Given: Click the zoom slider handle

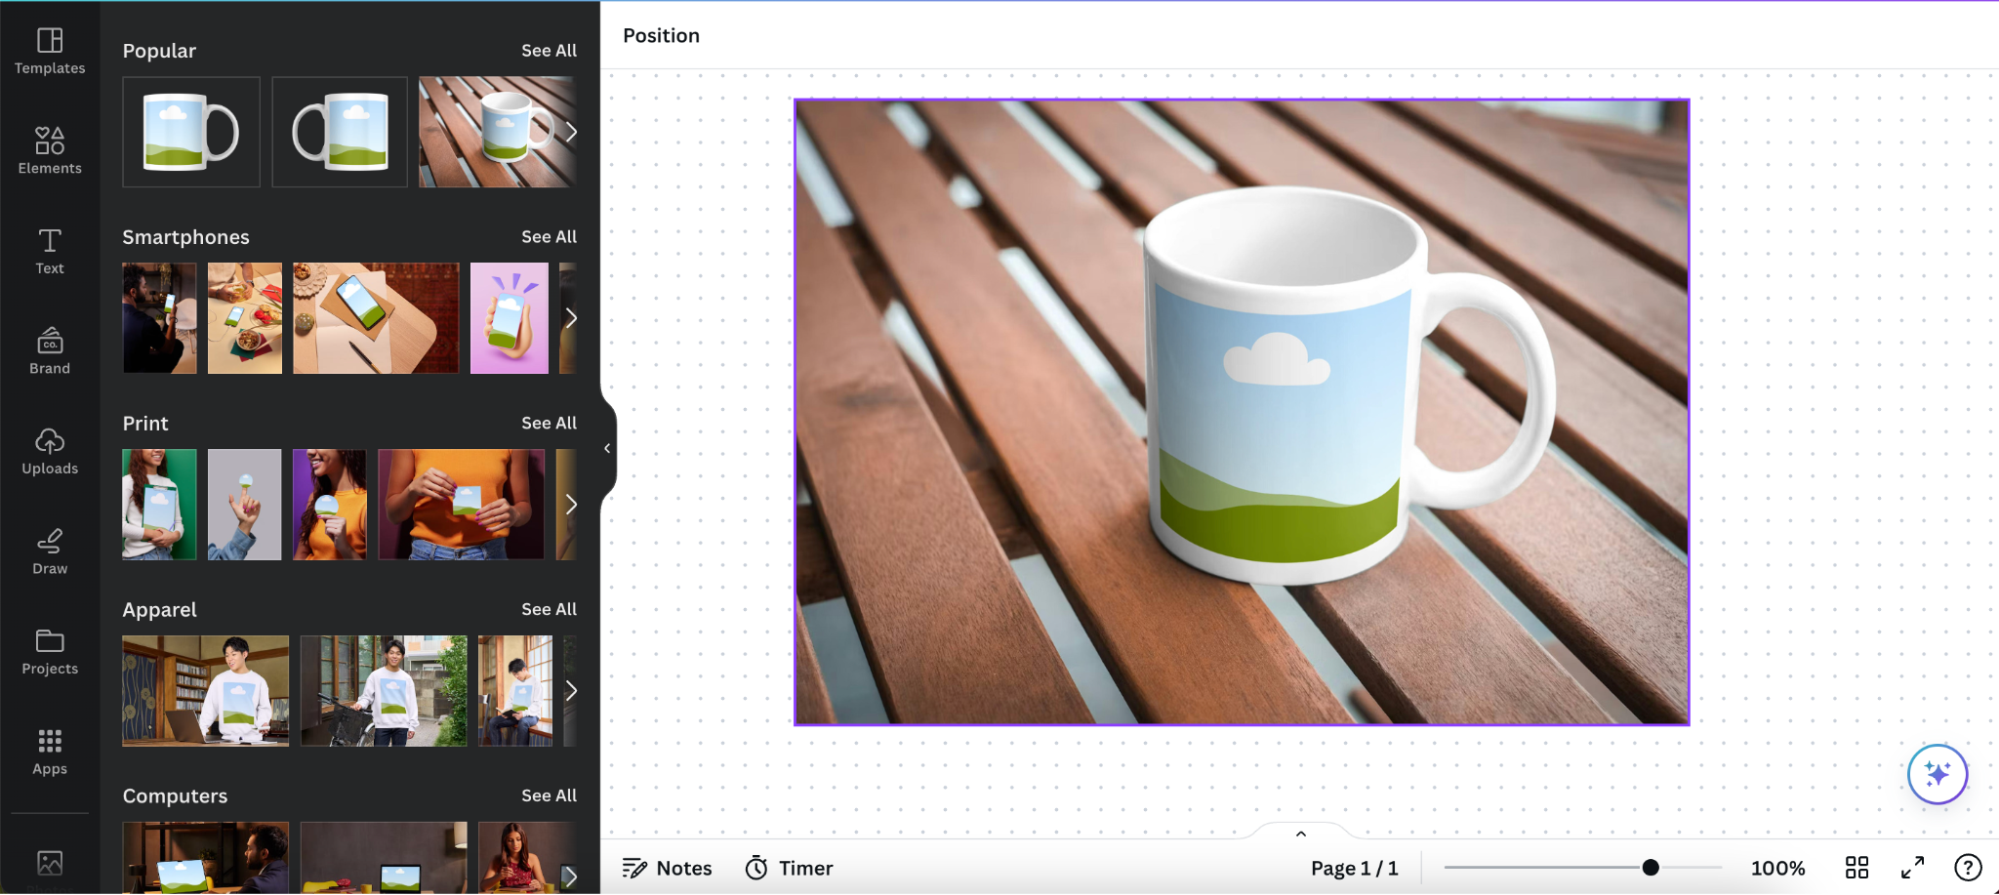Looking at the screenshot, I should pos(1650,867).
